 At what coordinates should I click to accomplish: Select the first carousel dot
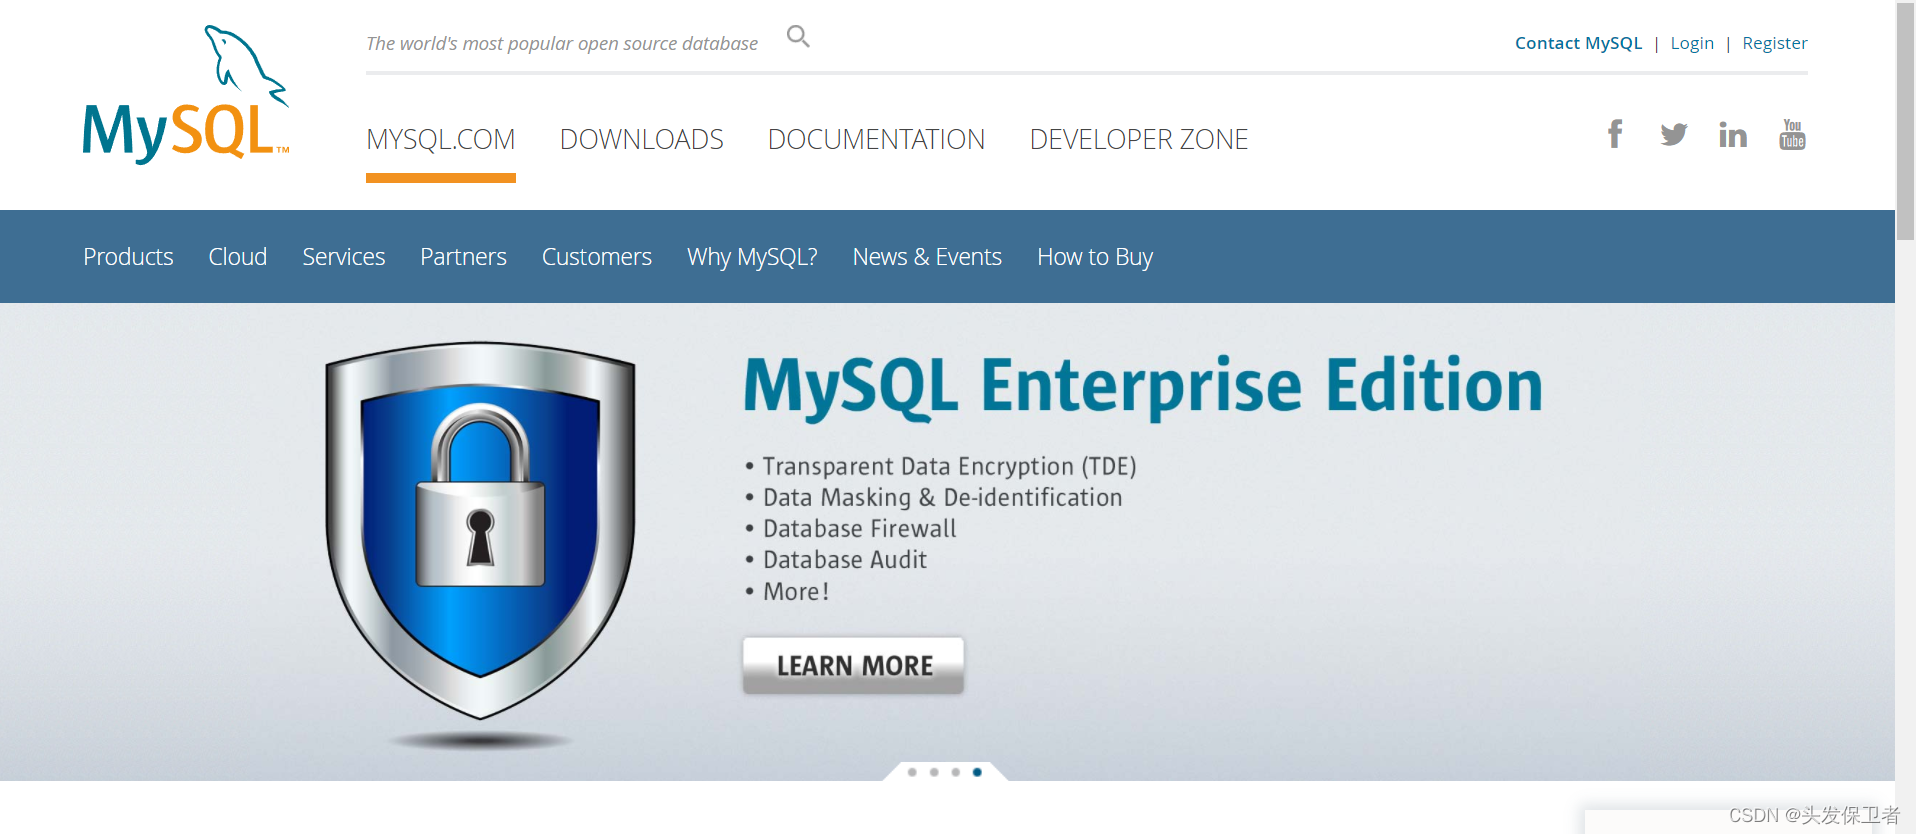pos(912,772)
